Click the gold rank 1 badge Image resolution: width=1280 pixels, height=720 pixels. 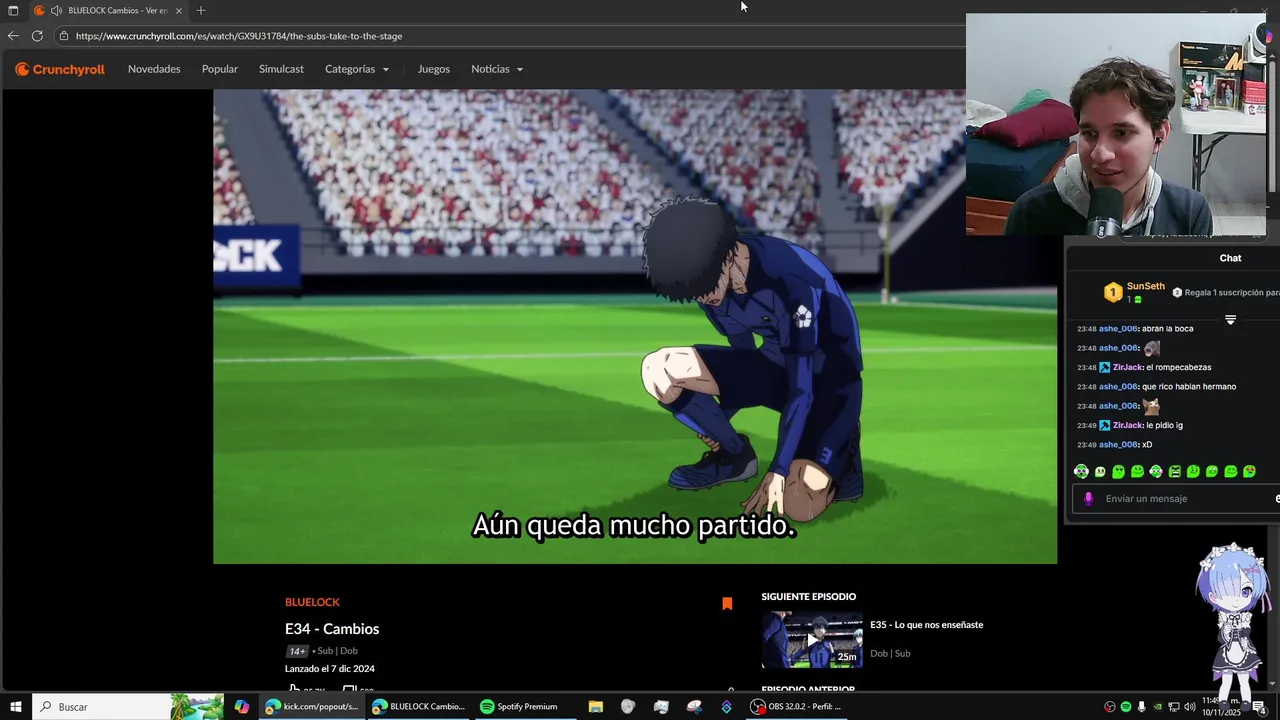[1113, 292]
